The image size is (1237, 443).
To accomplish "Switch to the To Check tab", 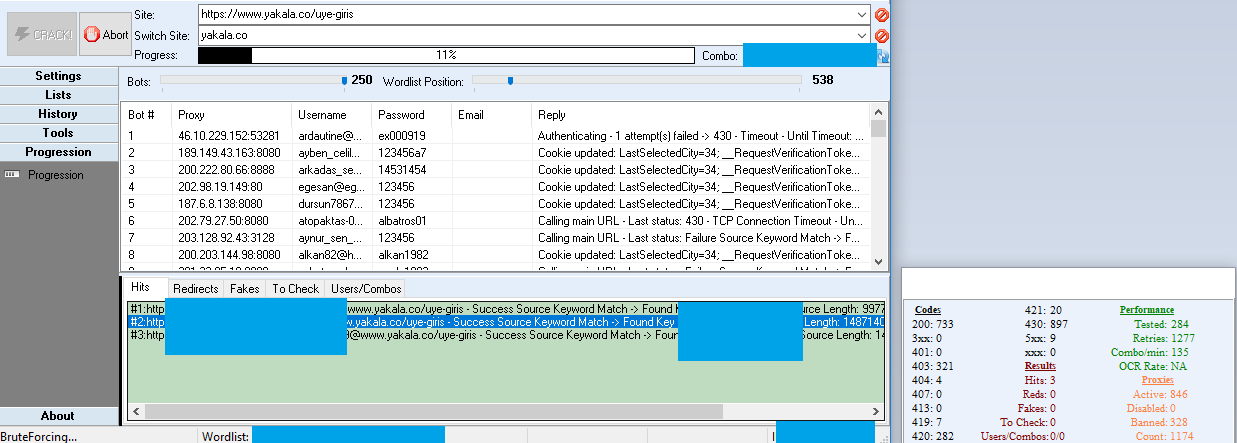I will point(295,289).
